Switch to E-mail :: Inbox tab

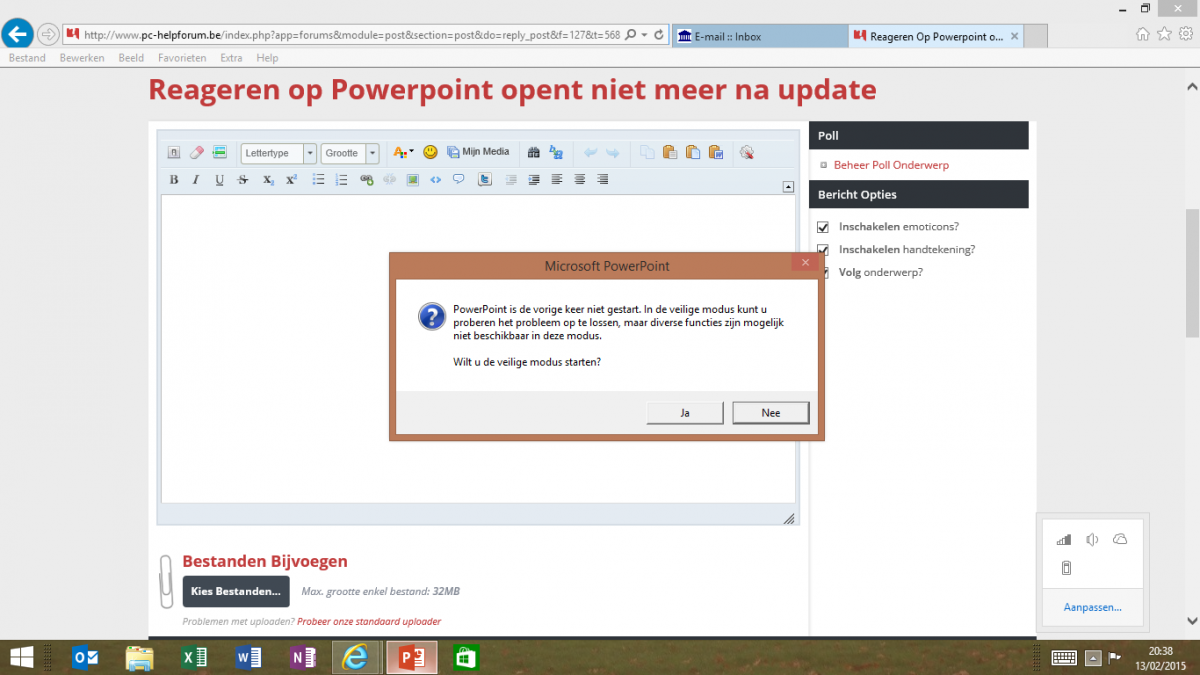click(760, 37)
